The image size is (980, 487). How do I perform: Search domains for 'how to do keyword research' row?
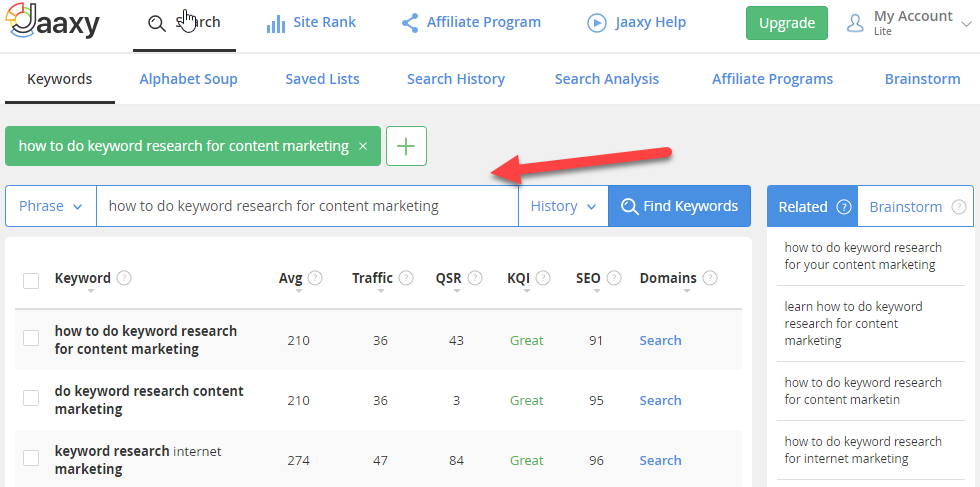point(660,341)
